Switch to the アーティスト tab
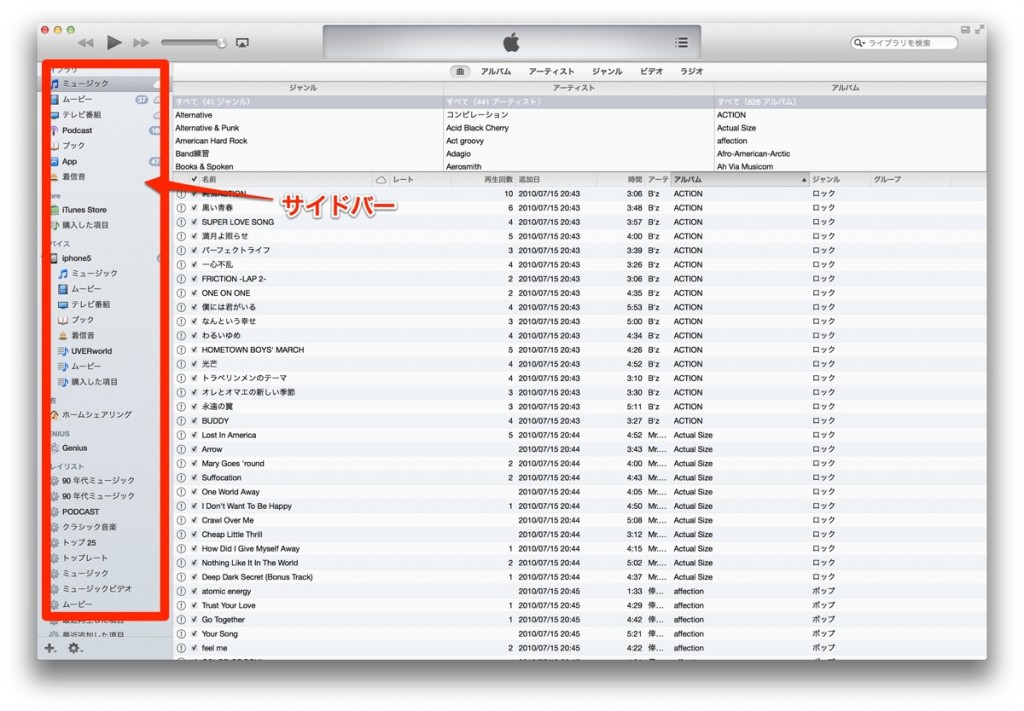Screen dimensions: 1024x711 551,72
